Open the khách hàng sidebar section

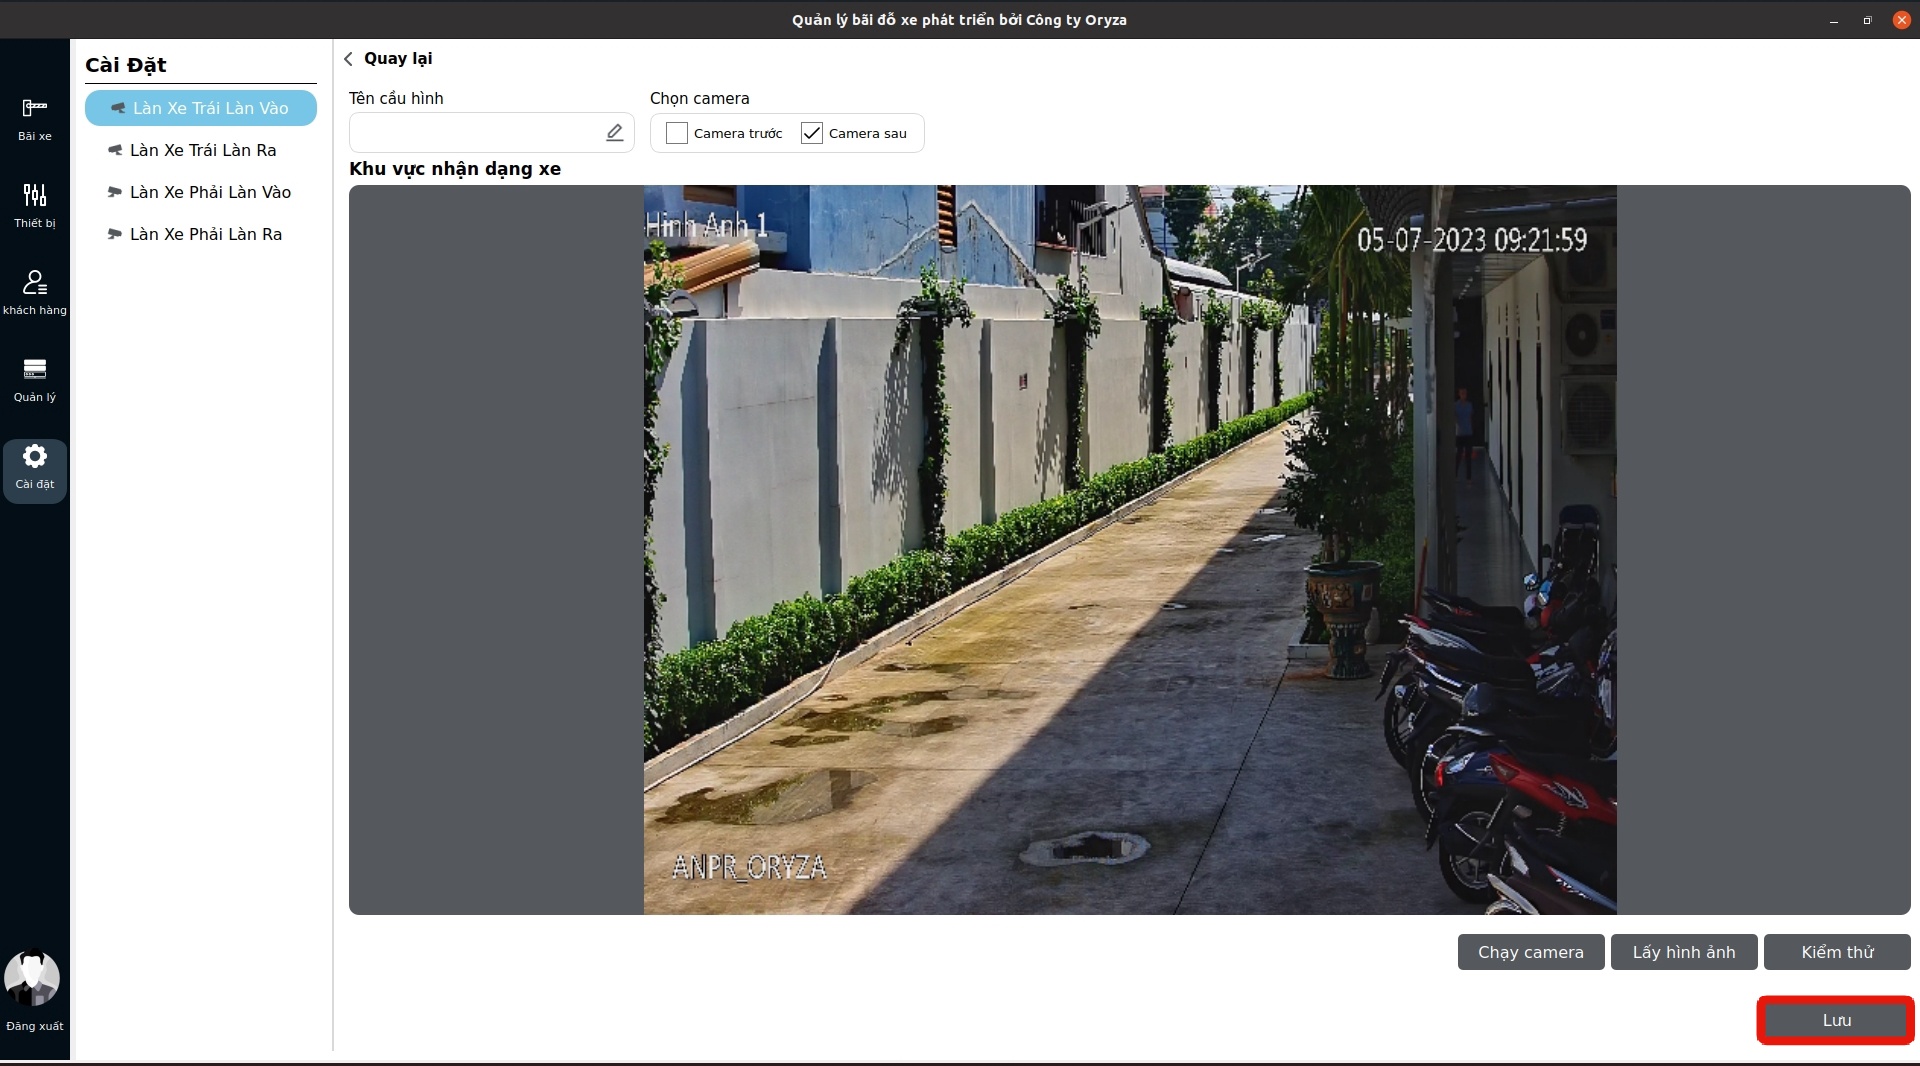[x=35, y=293]
